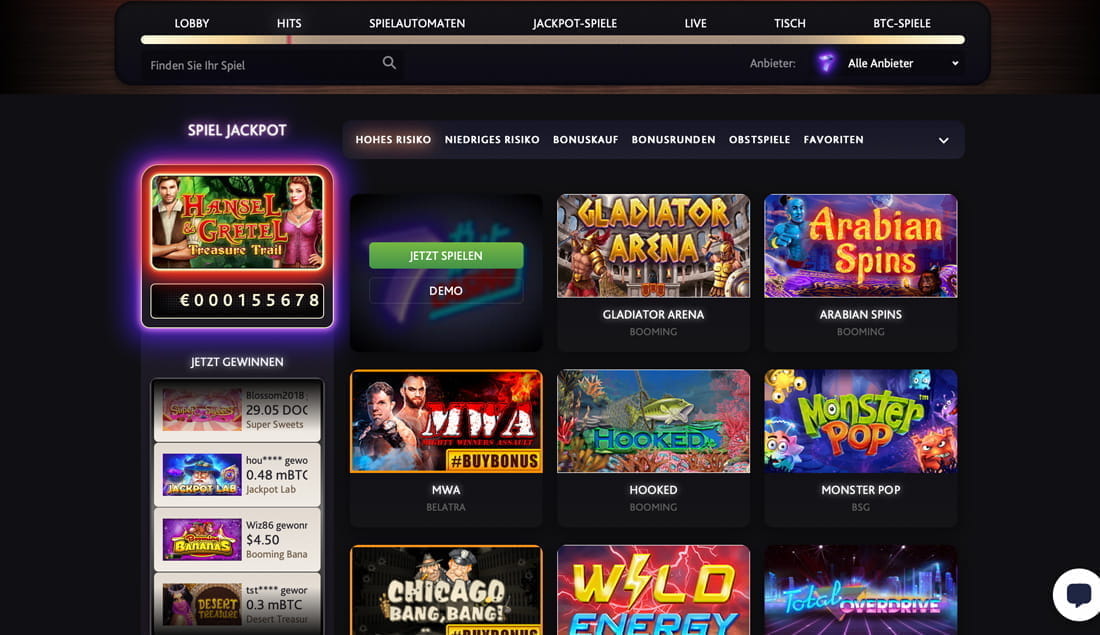Open the Monster Pop game thumbnail
Image resolution: width=1100 pixels, height=635 pixels.
(861, 421)
